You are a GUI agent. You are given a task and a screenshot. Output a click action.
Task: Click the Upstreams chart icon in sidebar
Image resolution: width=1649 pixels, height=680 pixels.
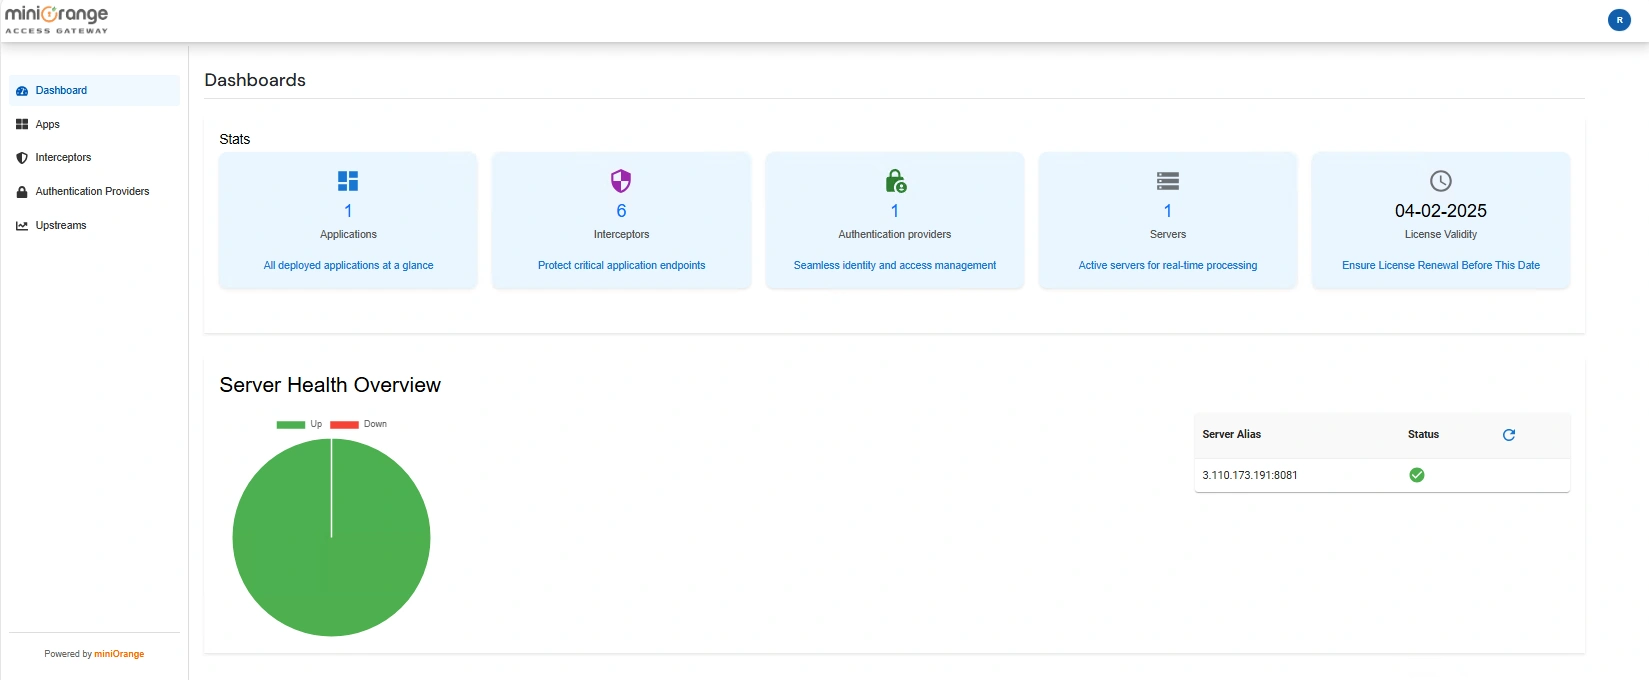22,226
